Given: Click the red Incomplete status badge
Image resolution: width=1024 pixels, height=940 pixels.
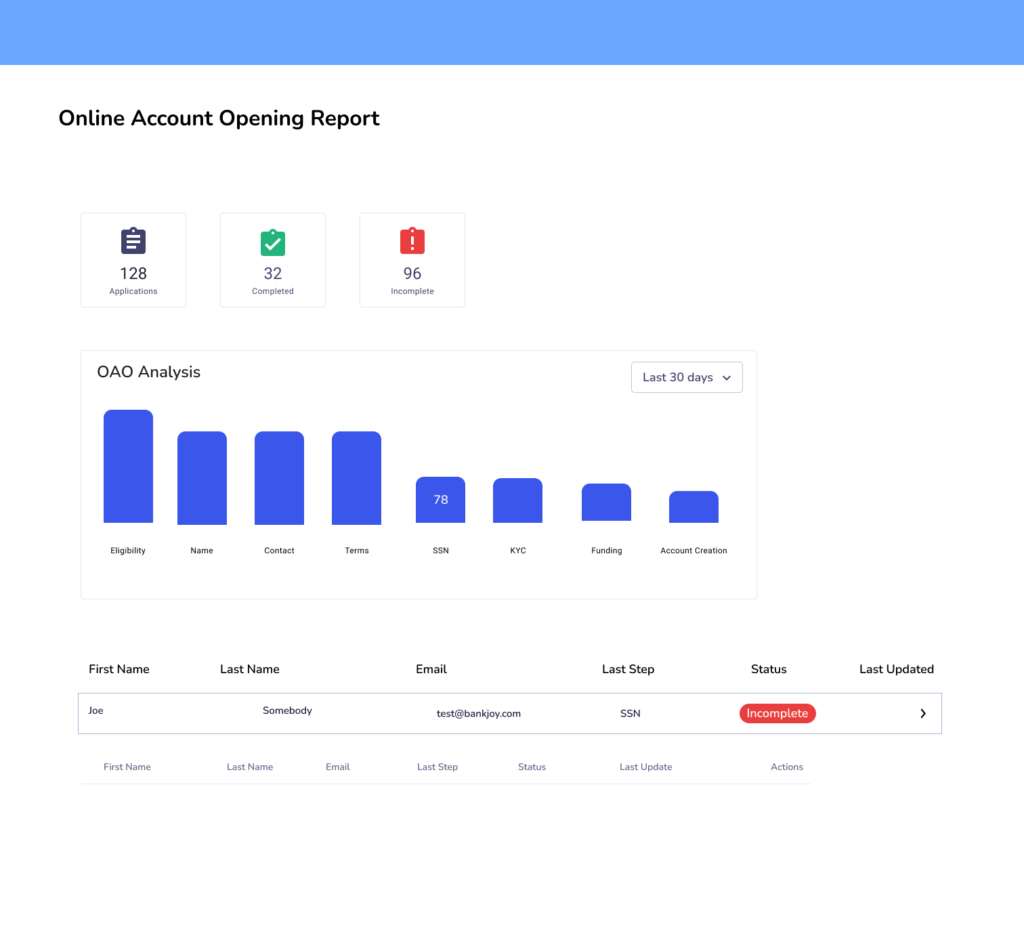Looking at the screenshot, I should (x=777, y=713).
